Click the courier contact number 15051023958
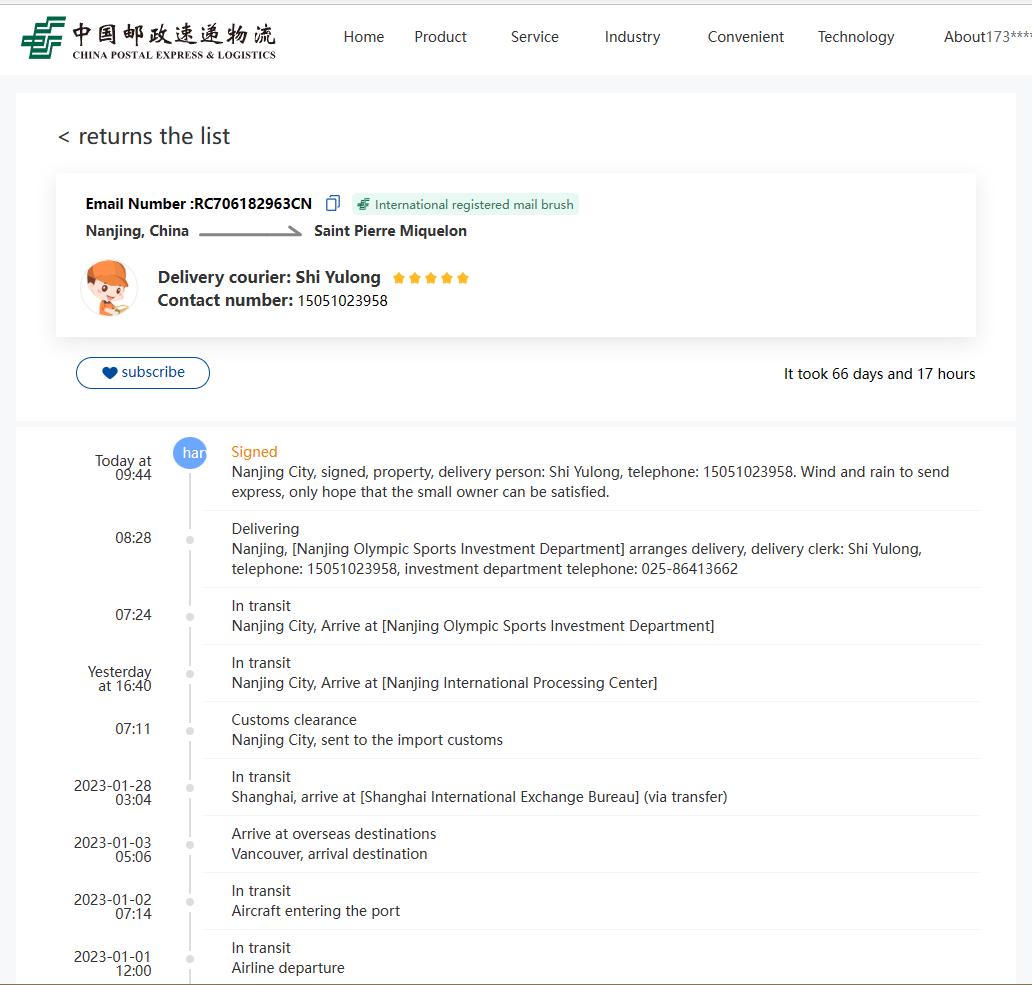Viewport: 1032px width, 985px height. tap(342, 301)
